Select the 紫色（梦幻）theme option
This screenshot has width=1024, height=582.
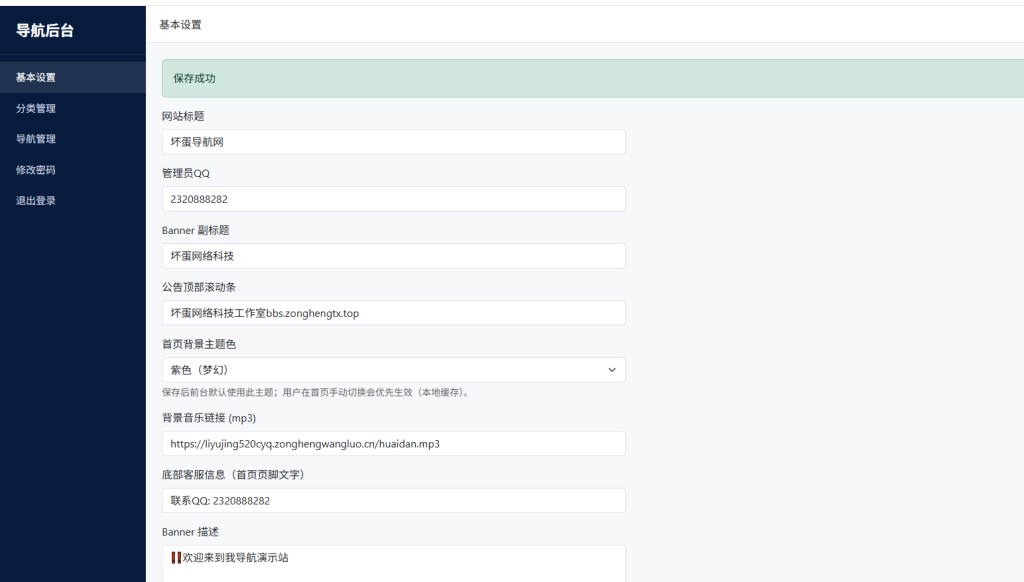pos(392,369)
